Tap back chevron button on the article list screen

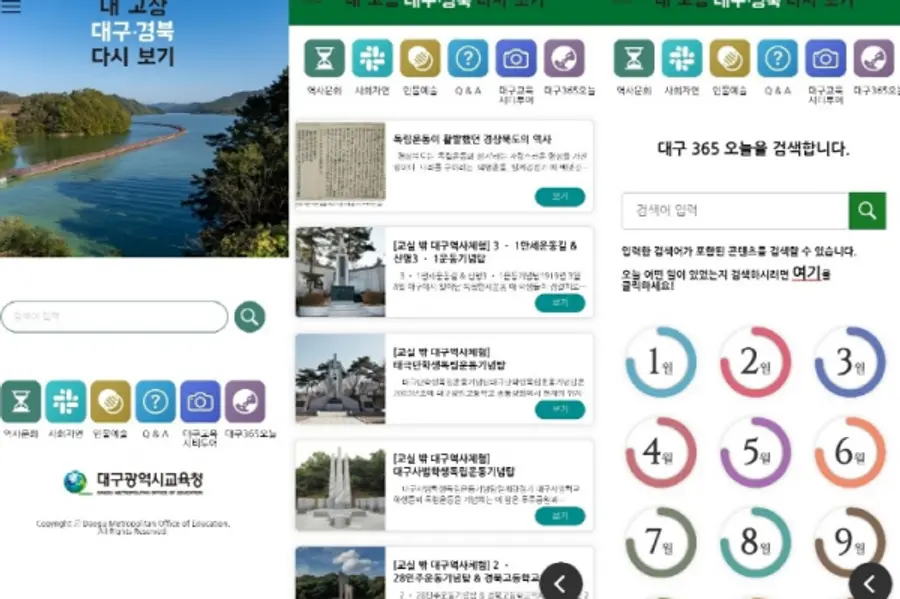tap(562, 582)
